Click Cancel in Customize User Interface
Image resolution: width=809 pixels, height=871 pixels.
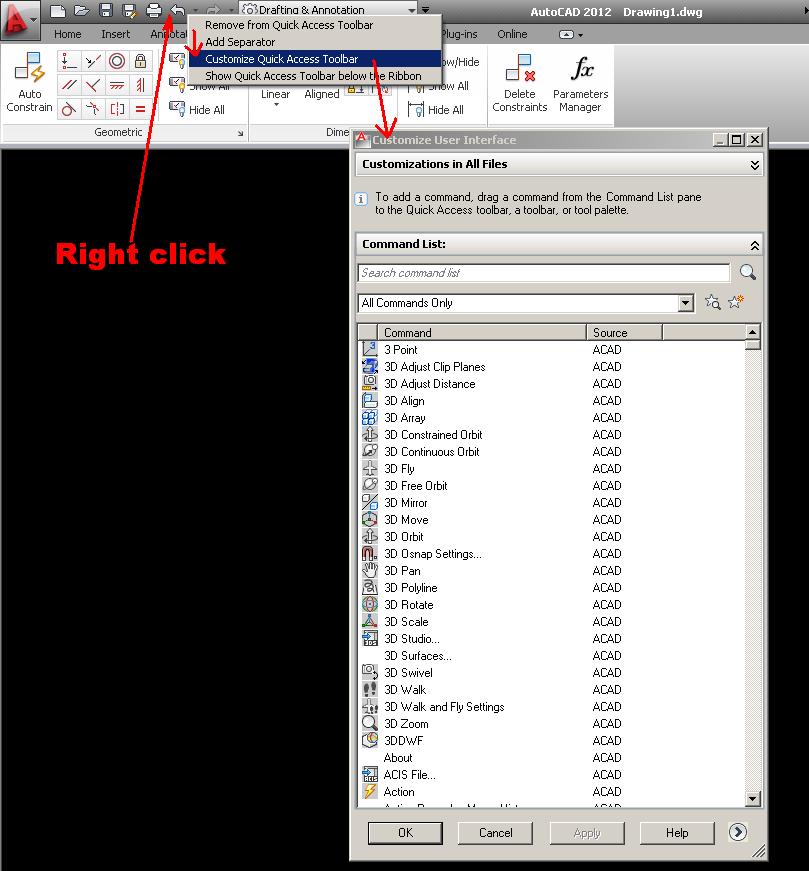pyautogui.click(x=495, y=833)
